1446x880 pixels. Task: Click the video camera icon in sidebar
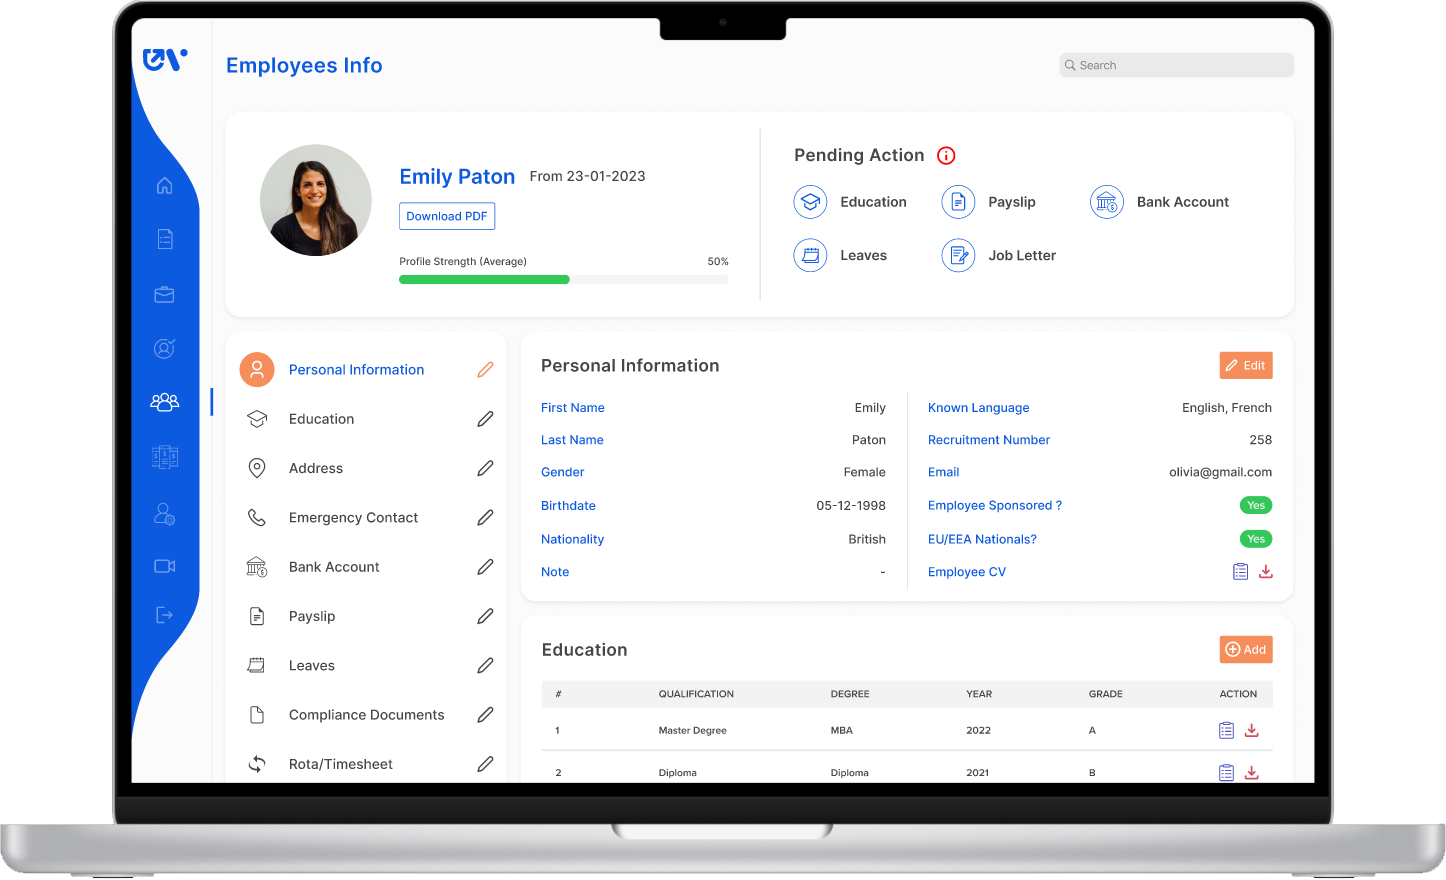pyautogui.click(x=165, y=566)
